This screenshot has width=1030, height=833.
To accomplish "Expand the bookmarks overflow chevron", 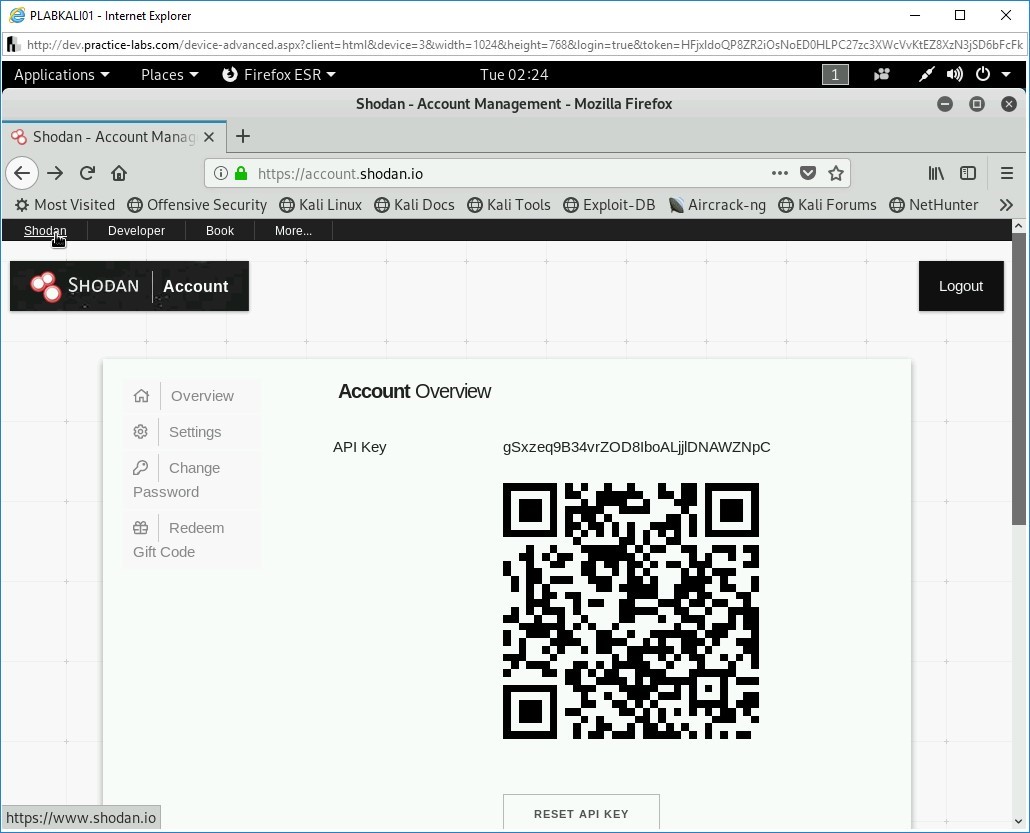I will [1006, 205].
